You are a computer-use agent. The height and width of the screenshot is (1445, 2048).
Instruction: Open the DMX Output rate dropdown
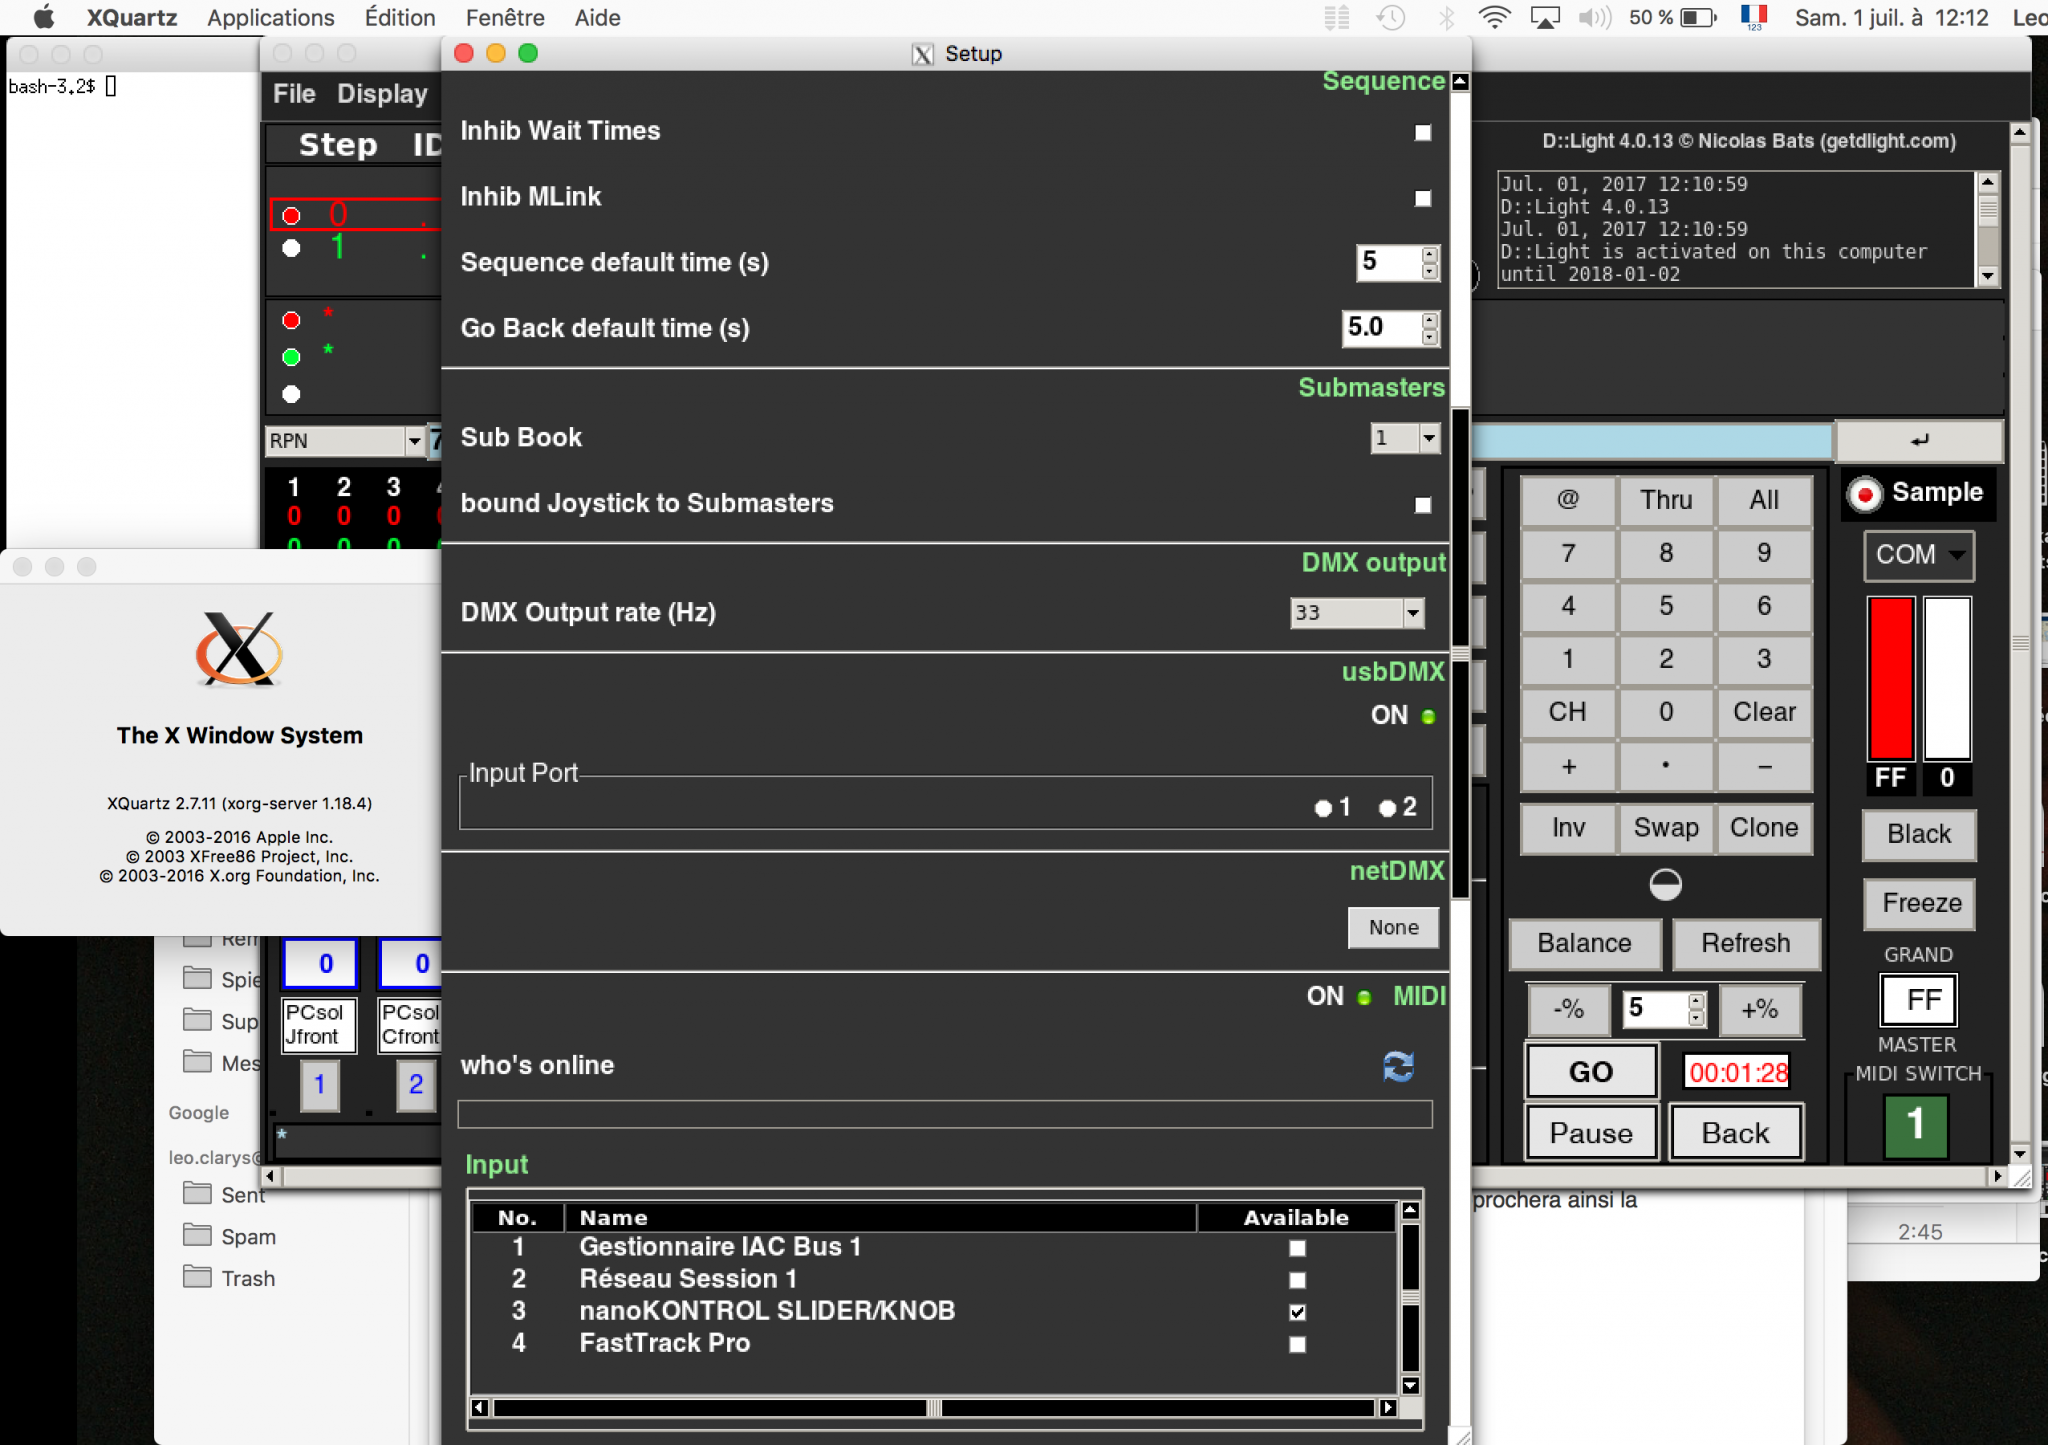pos(1413,612)
